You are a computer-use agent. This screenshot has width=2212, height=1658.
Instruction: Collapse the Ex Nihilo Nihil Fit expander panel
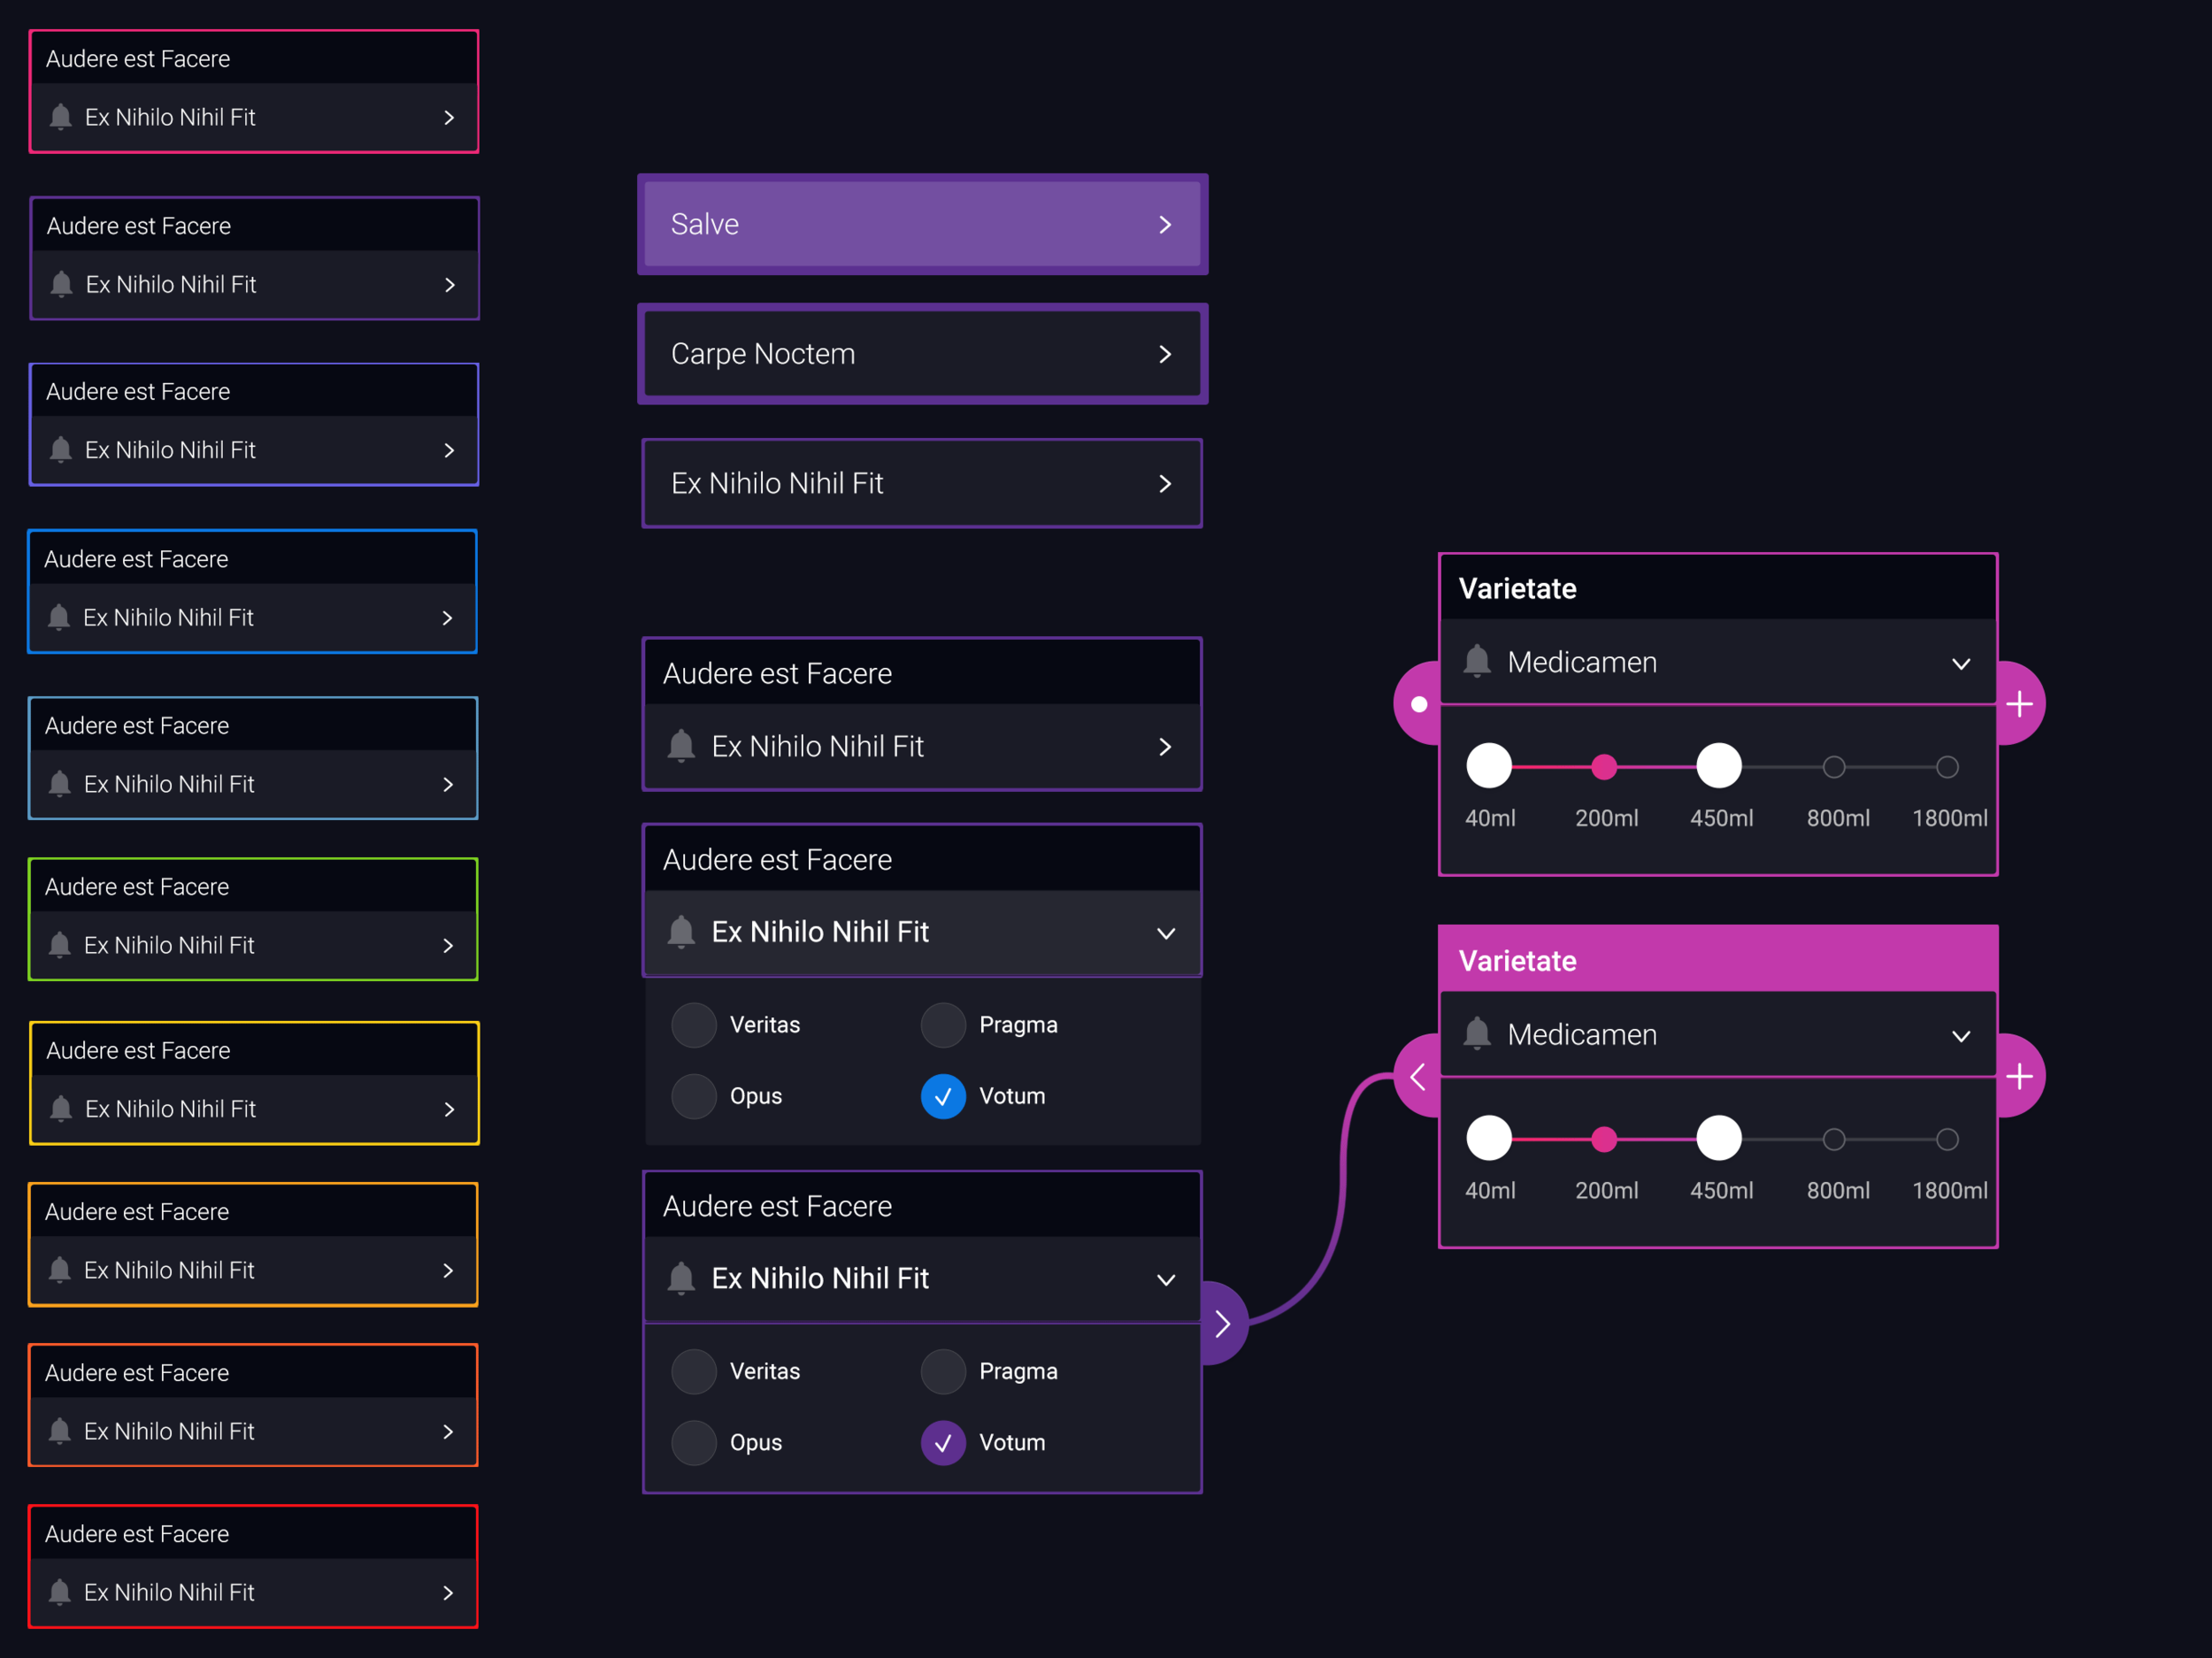coord(1166,932)
